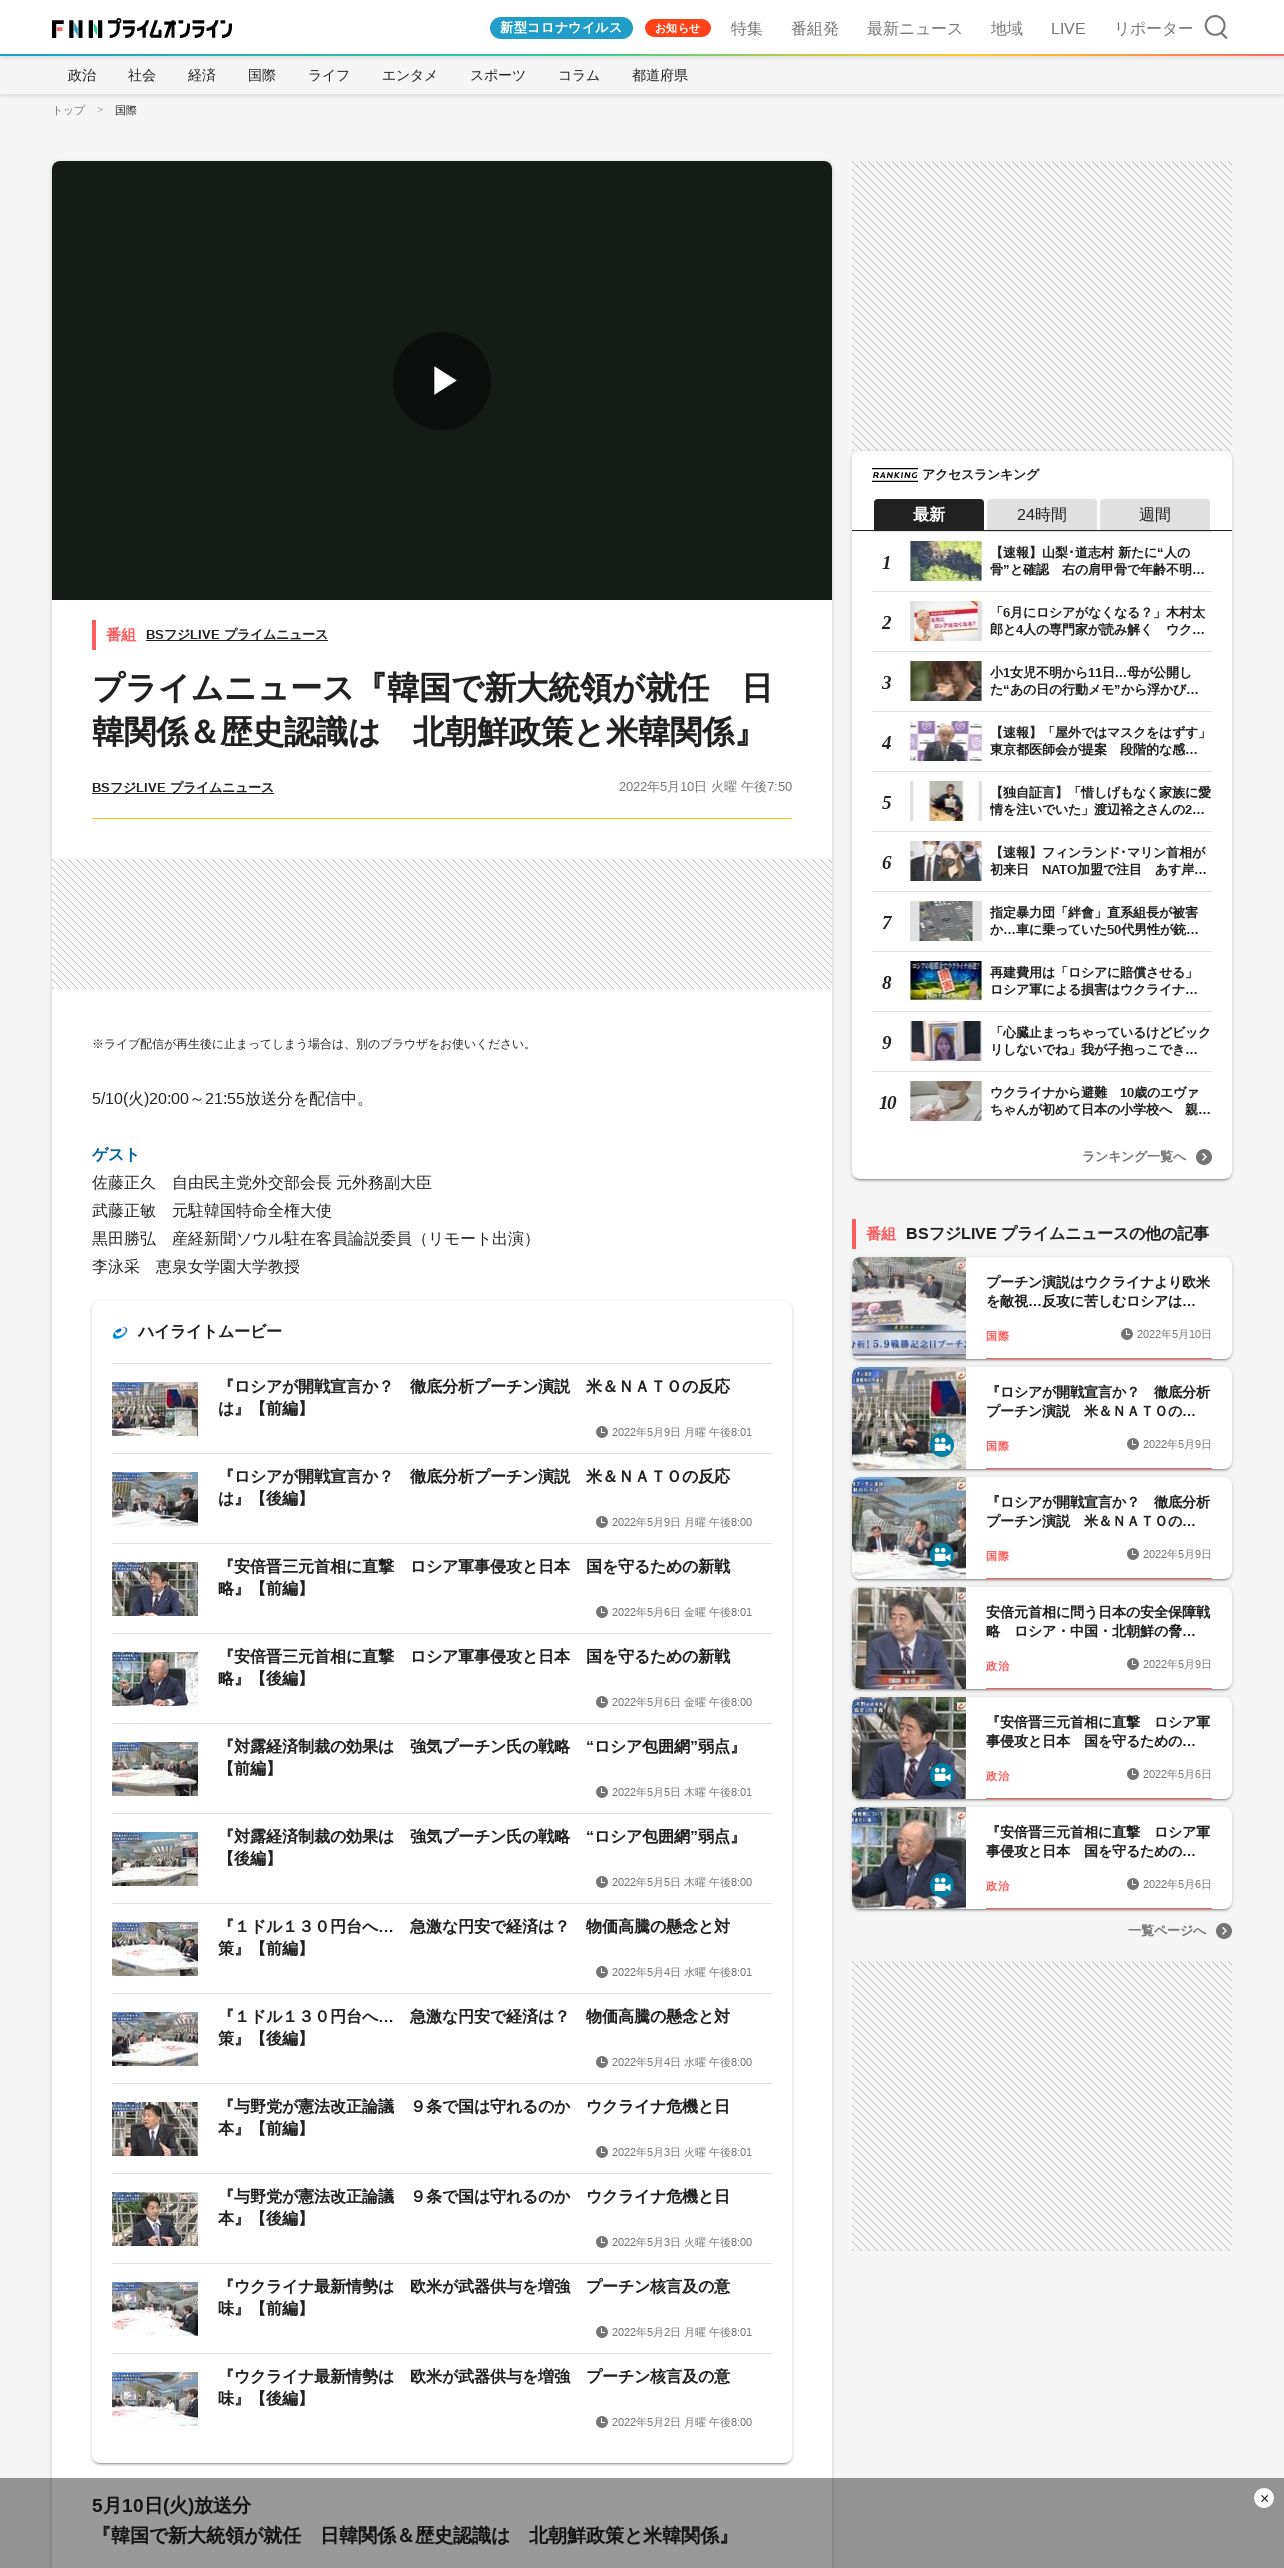1284x2568 pixels.
Task: Open 番組発 in top navigation
Action: click(815, 28)
